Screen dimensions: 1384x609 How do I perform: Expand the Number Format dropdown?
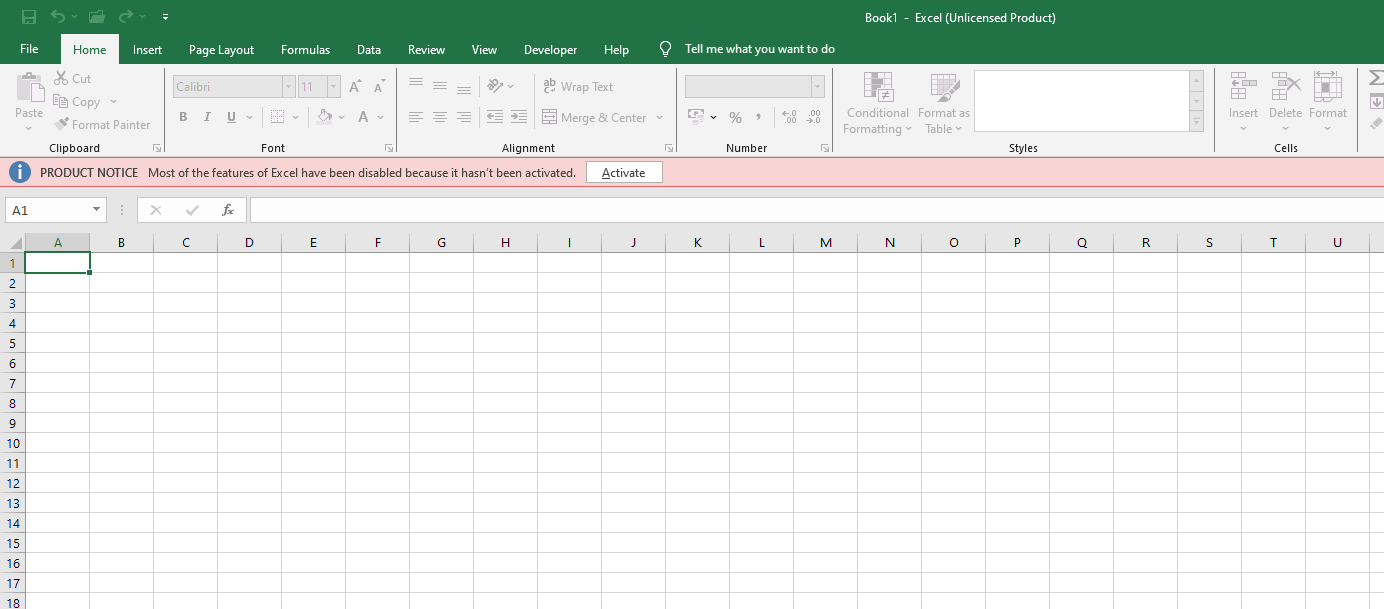point(818,87)
